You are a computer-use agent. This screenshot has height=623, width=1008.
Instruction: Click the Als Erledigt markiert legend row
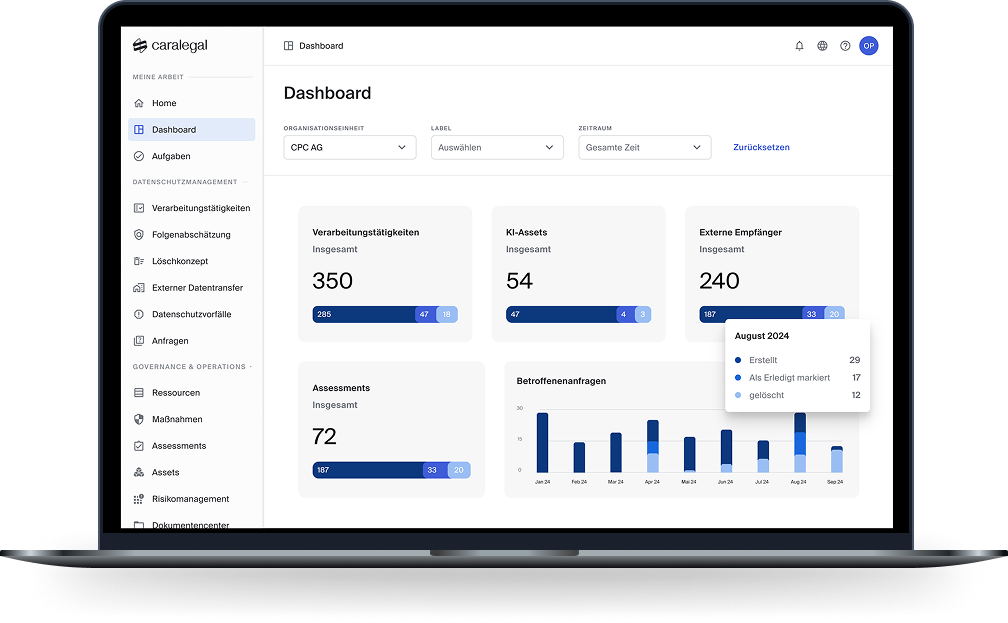(x=797, y=377)
